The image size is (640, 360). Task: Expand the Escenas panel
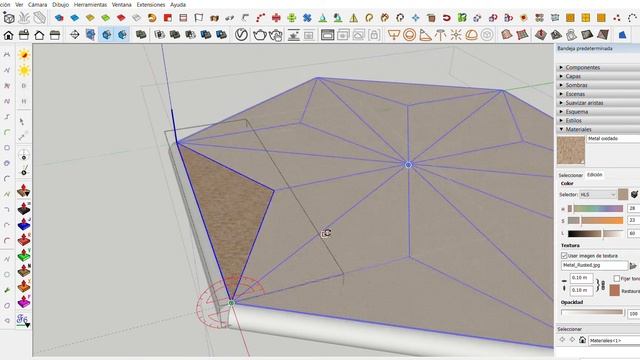click(598, 94)
